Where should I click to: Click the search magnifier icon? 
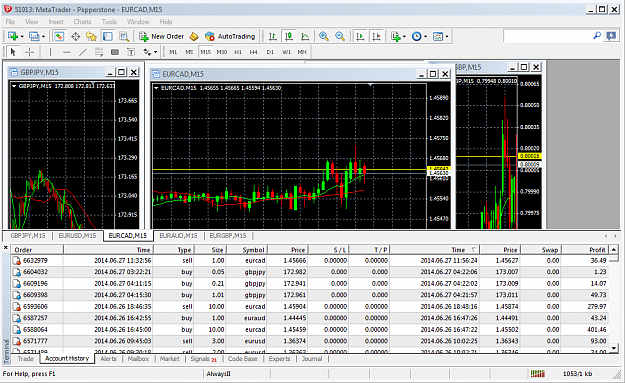coord(597,36)
